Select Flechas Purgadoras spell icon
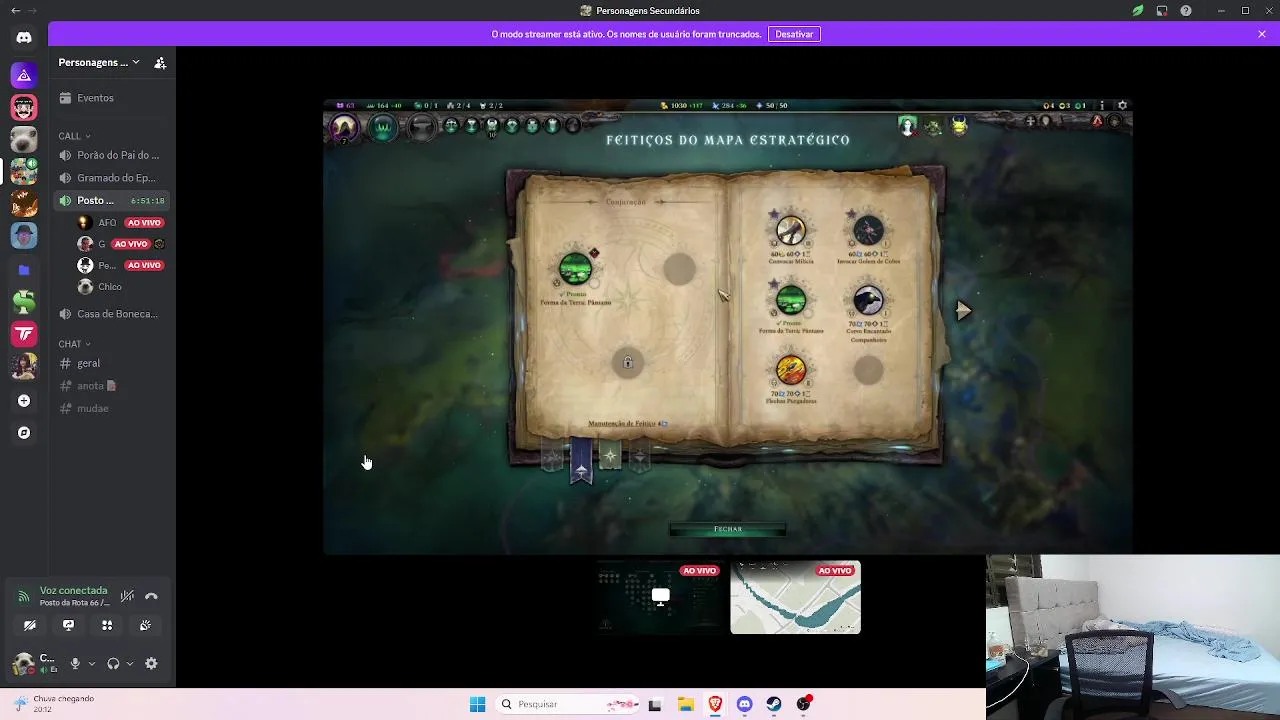This screenshot has height=720, width=1280. pos(791,371)
